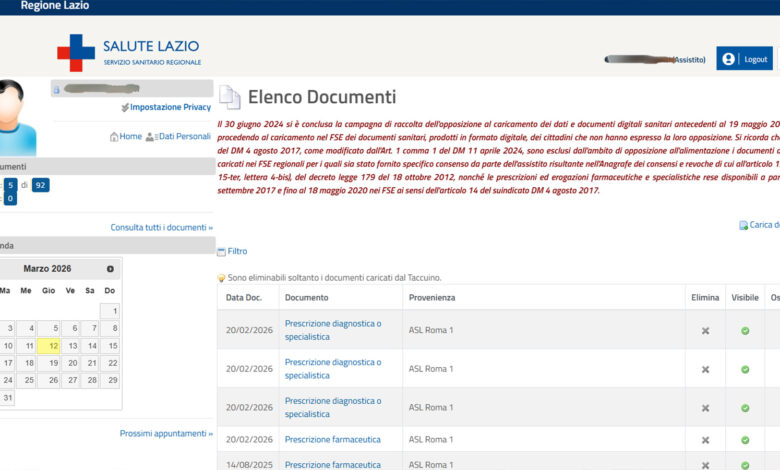Open Dati Personali link
The image size is (780, 470).
pos(185,136)
